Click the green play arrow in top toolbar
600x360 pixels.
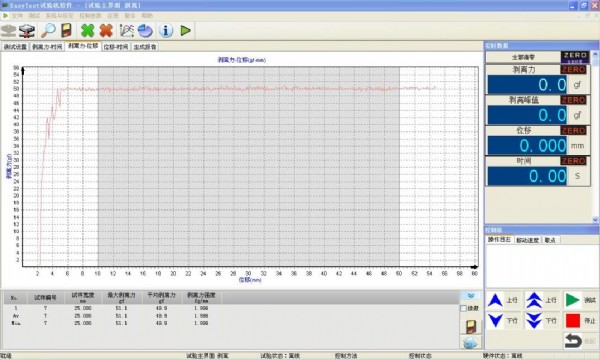[186, 31]
